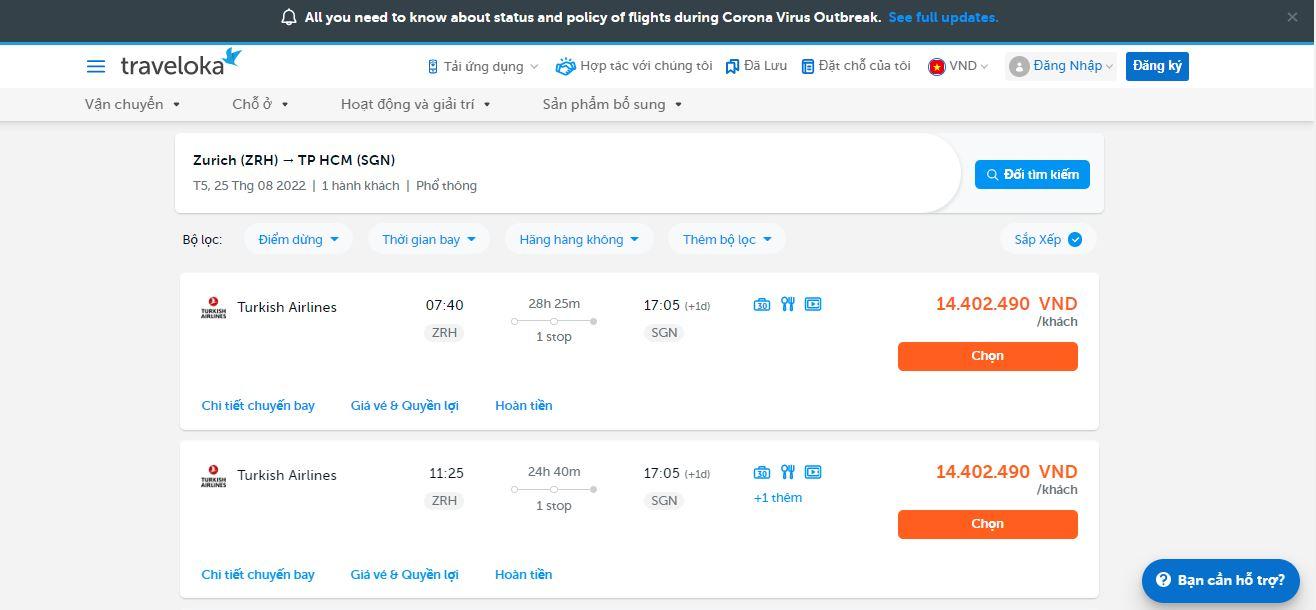Expand the Thời gian bay filter
1316x610 pixels.
429,239
